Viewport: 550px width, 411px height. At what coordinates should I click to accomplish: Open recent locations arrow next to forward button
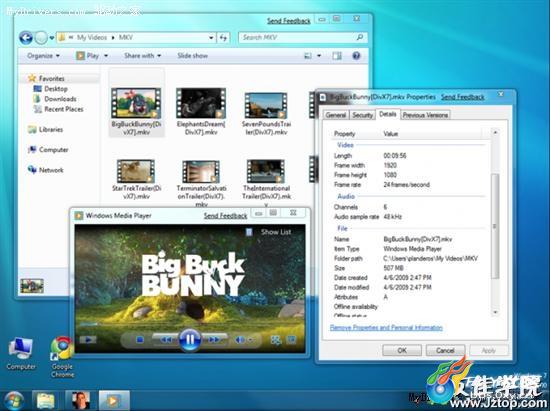pos(52,38)
